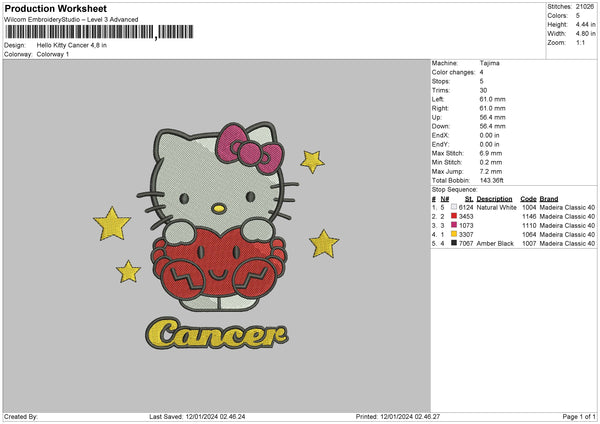Image resolution: width=600 pixels, height=424 pixels.
Task: Select the design name Hello Kitty Cancer 4,8 in
Action: pyautogui.click(x=72, y=45)
